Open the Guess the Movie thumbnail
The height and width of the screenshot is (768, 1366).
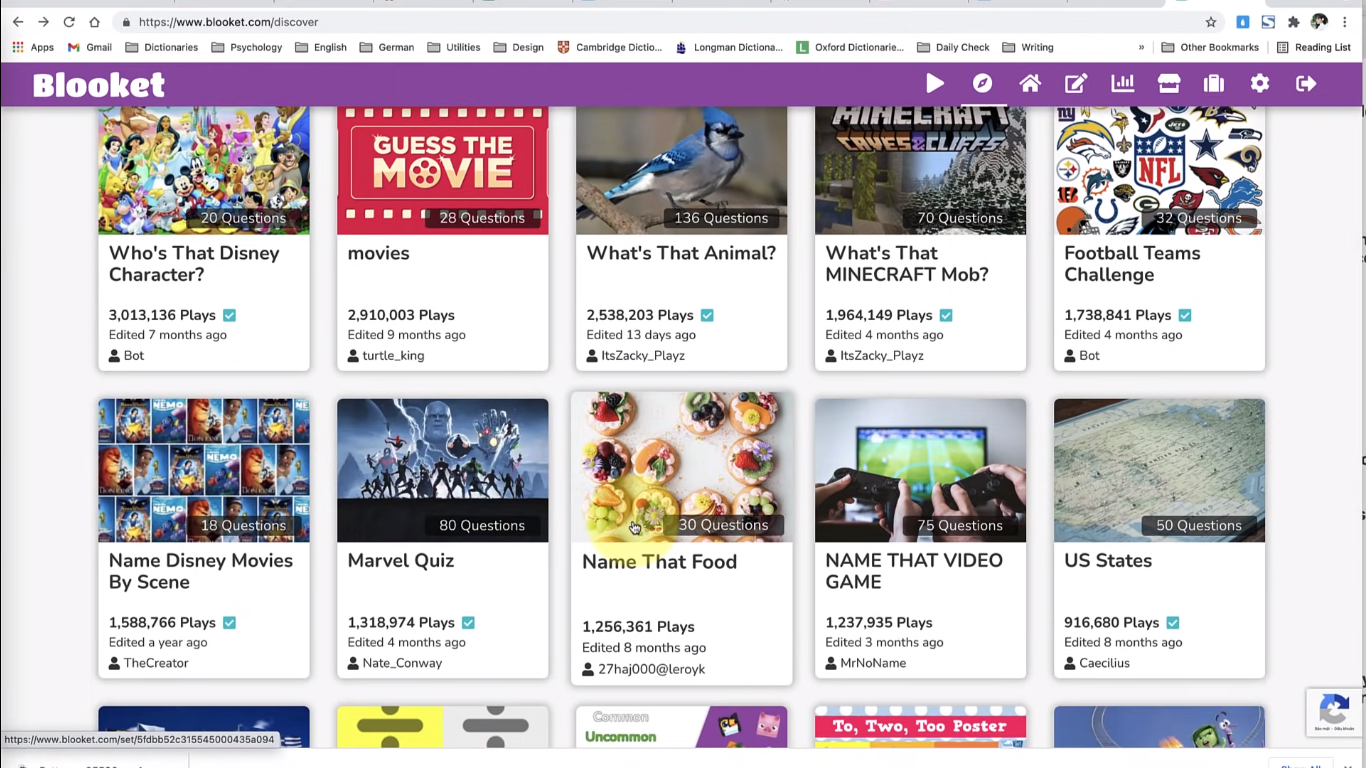(x=443, y=170)
